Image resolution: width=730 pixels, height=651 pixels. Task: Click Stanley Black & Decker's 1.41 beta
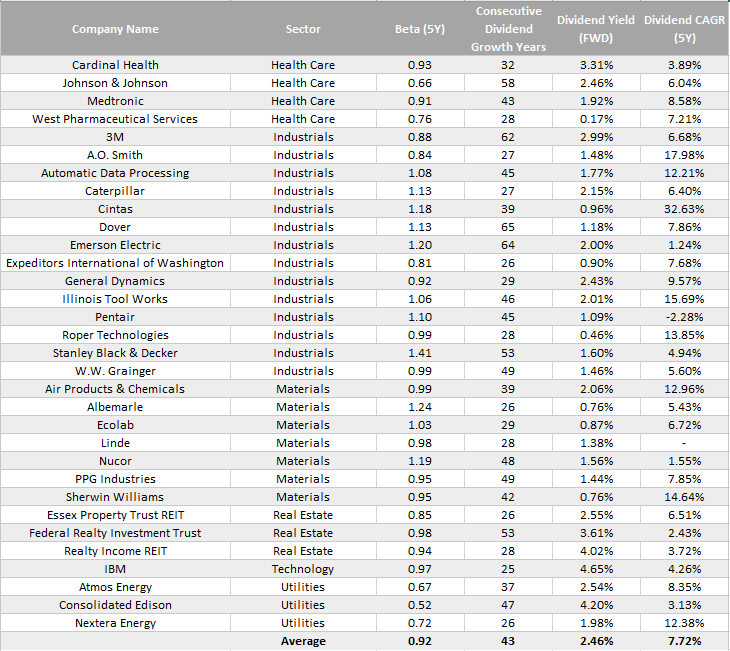click(x=420, y=353)
